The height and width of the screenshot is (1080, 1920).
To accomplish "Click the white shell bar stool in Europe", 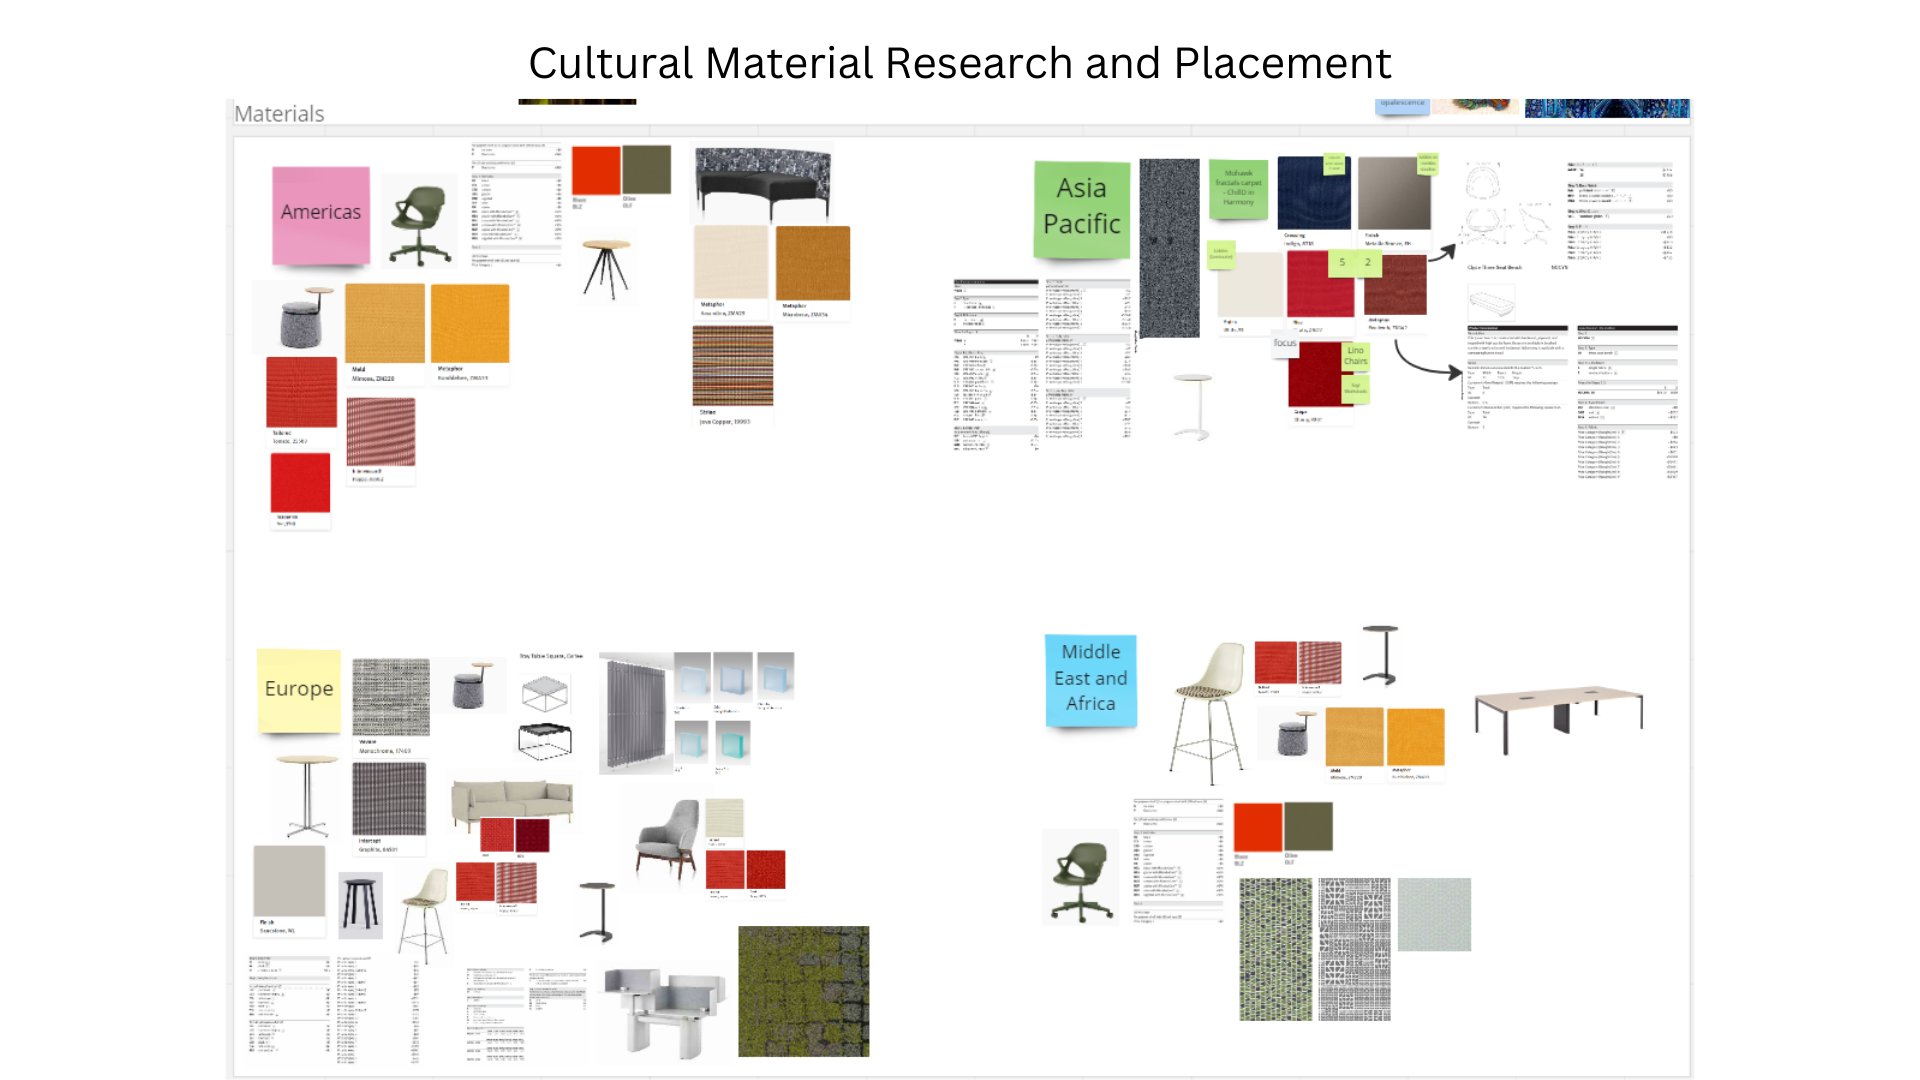I will pyautogui.click(x=425, y=916).
